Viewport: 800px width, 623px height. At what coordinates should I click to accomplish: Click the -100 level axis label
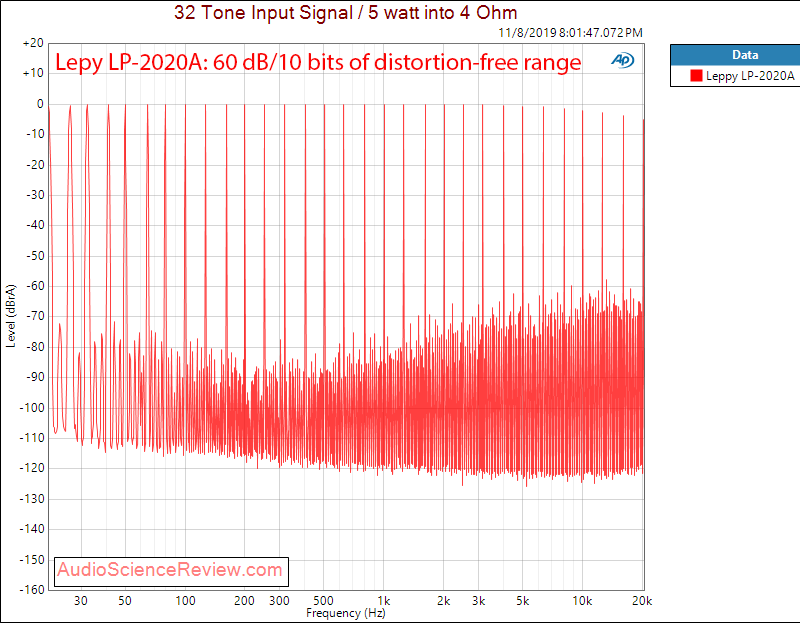(x=33, y=408)
